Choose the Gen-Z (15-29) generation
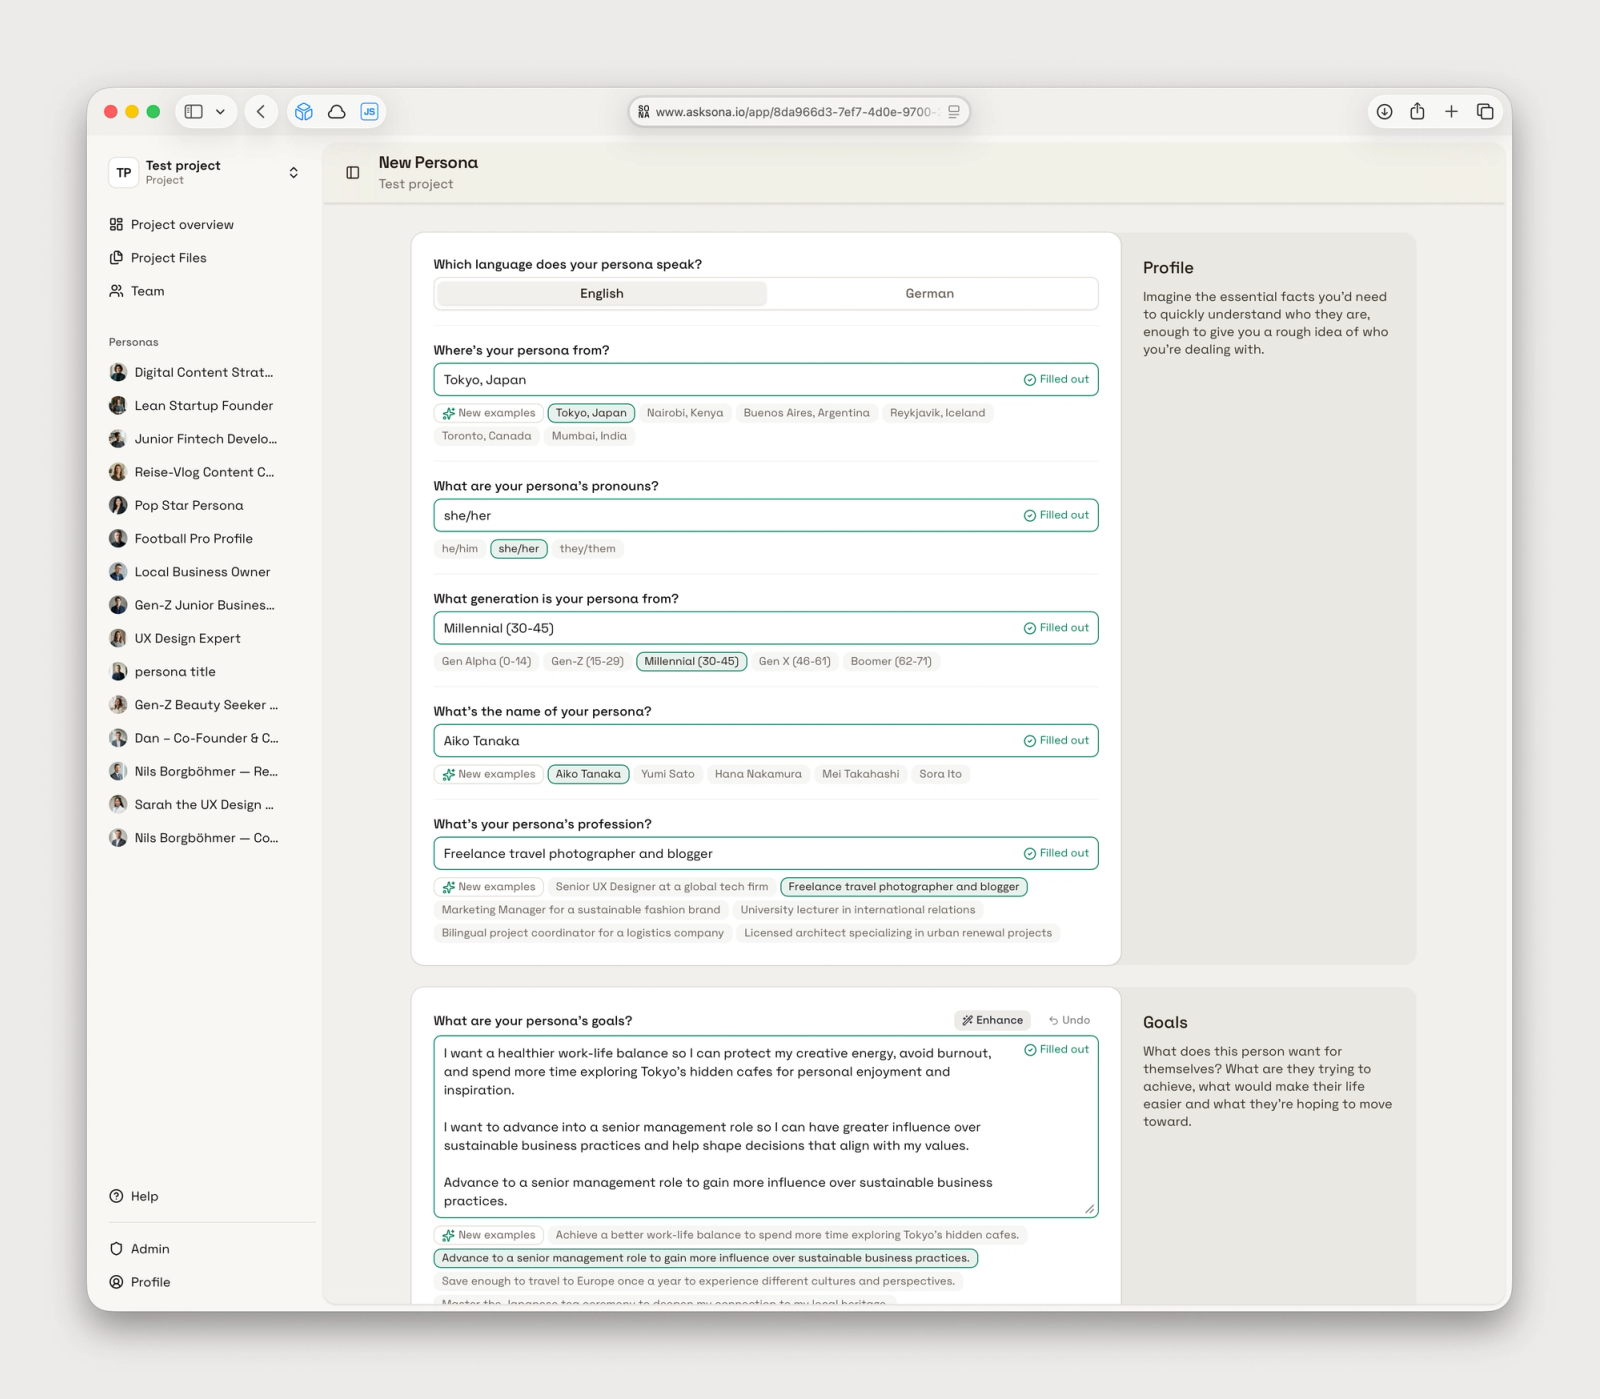The image size is (1600, 1399). point(588,662)
